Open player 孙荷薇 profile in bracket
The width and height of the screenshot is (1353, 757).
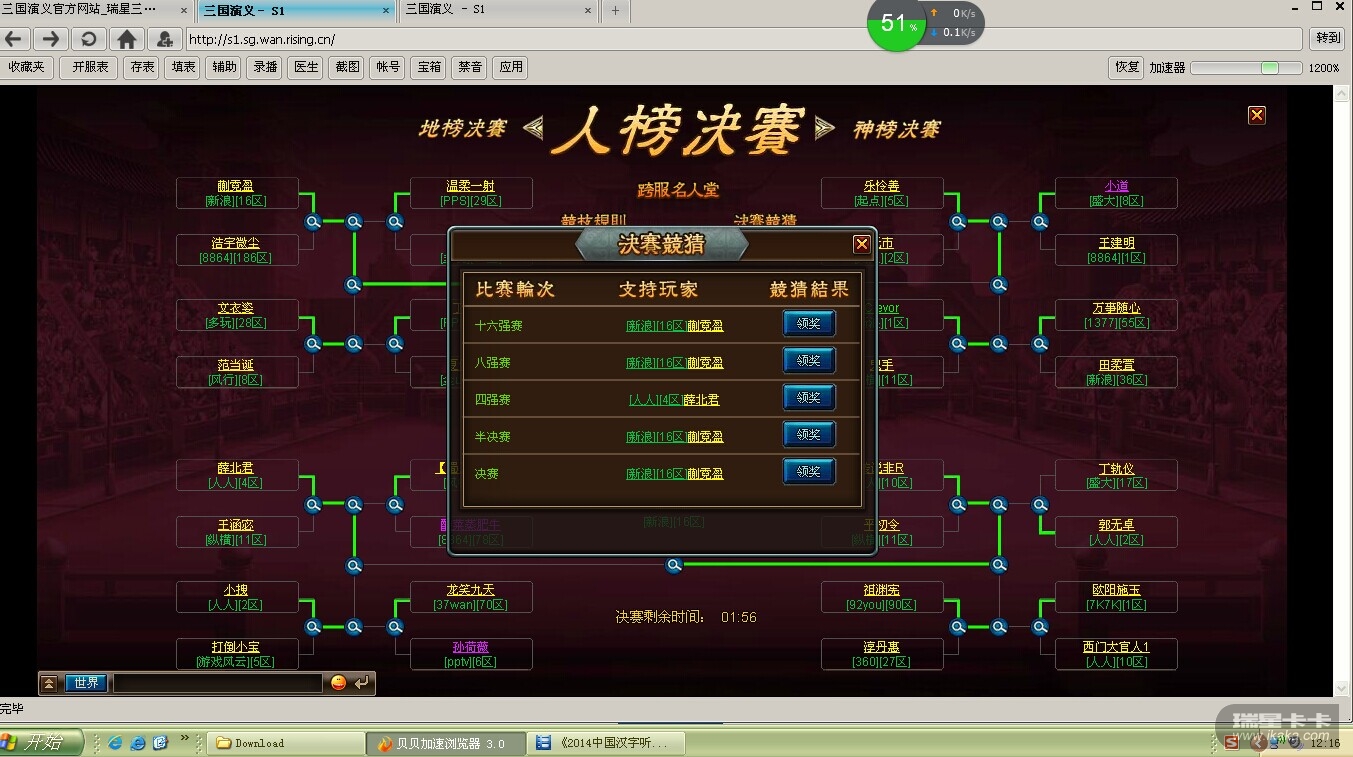[x=470, y=647]
